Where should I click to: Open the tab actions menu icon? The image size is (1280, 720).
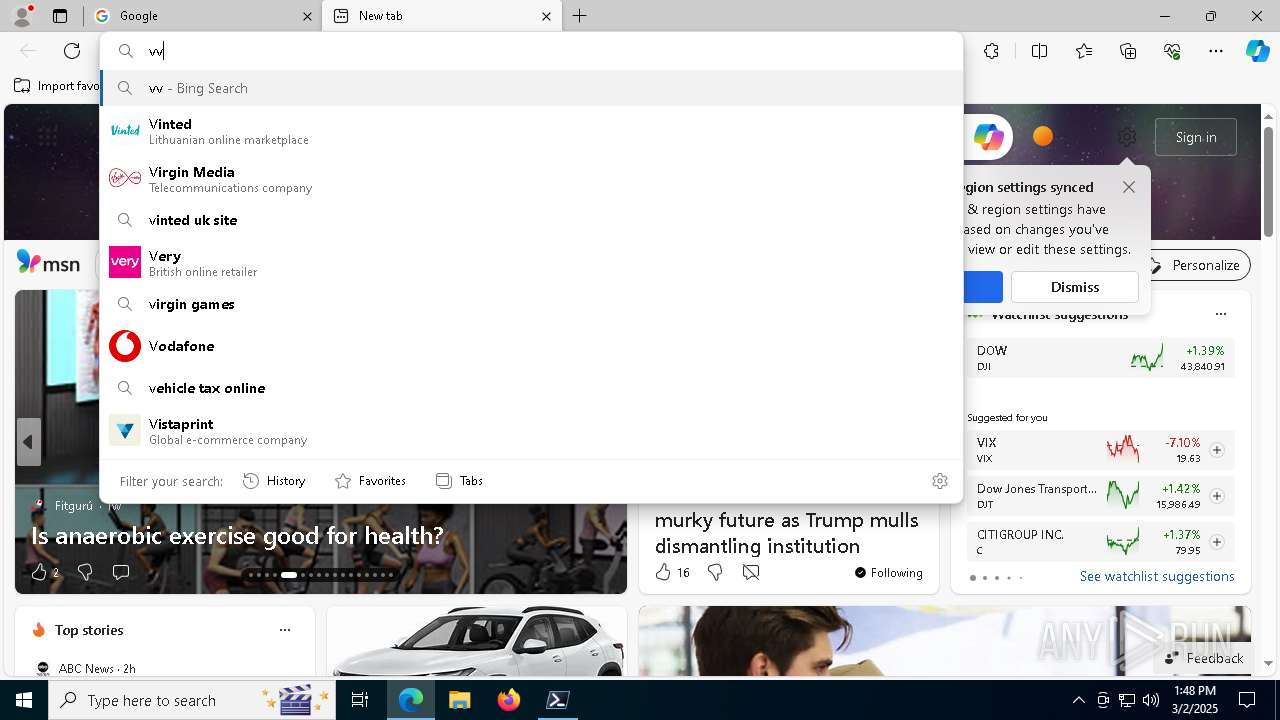[60, 16]
